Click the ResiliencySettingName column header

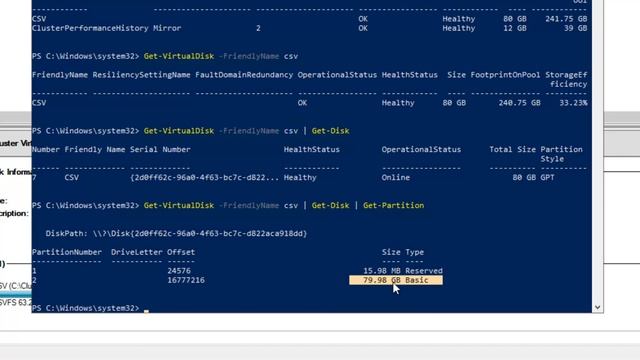coord(141,75)
